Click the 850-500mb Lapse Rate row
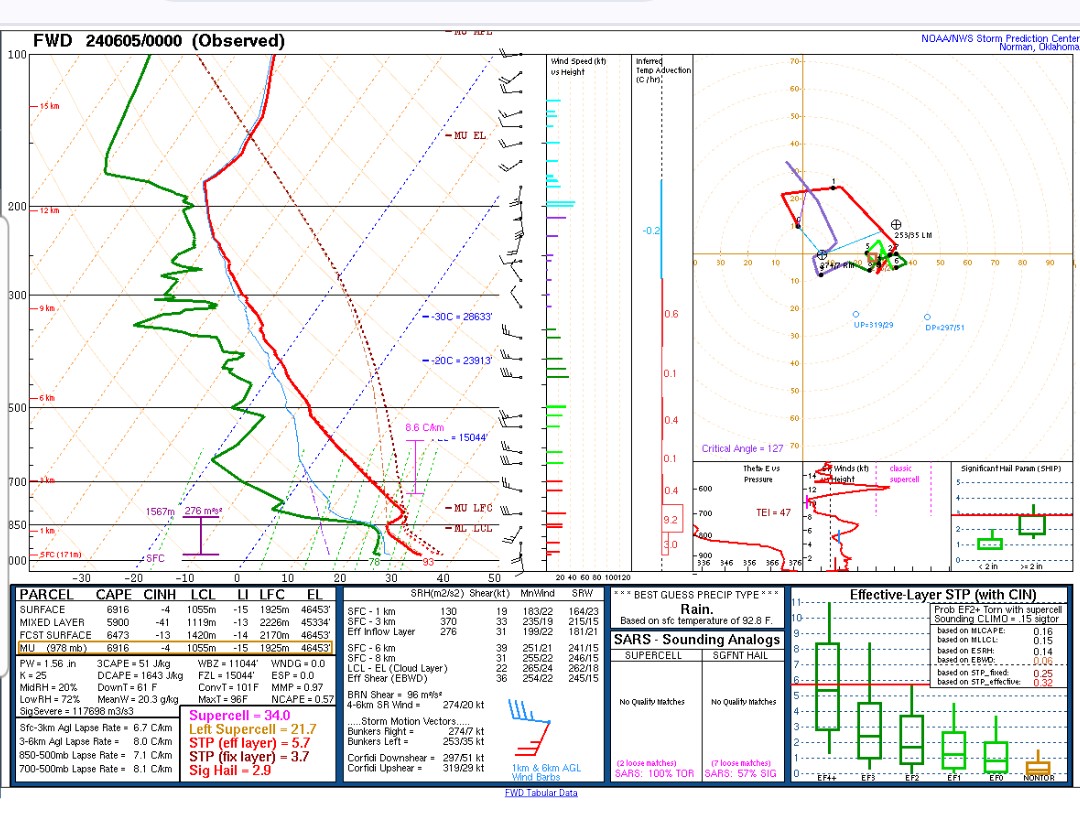1080x824 pixels. pyautogui.click(x=96, y=755)
